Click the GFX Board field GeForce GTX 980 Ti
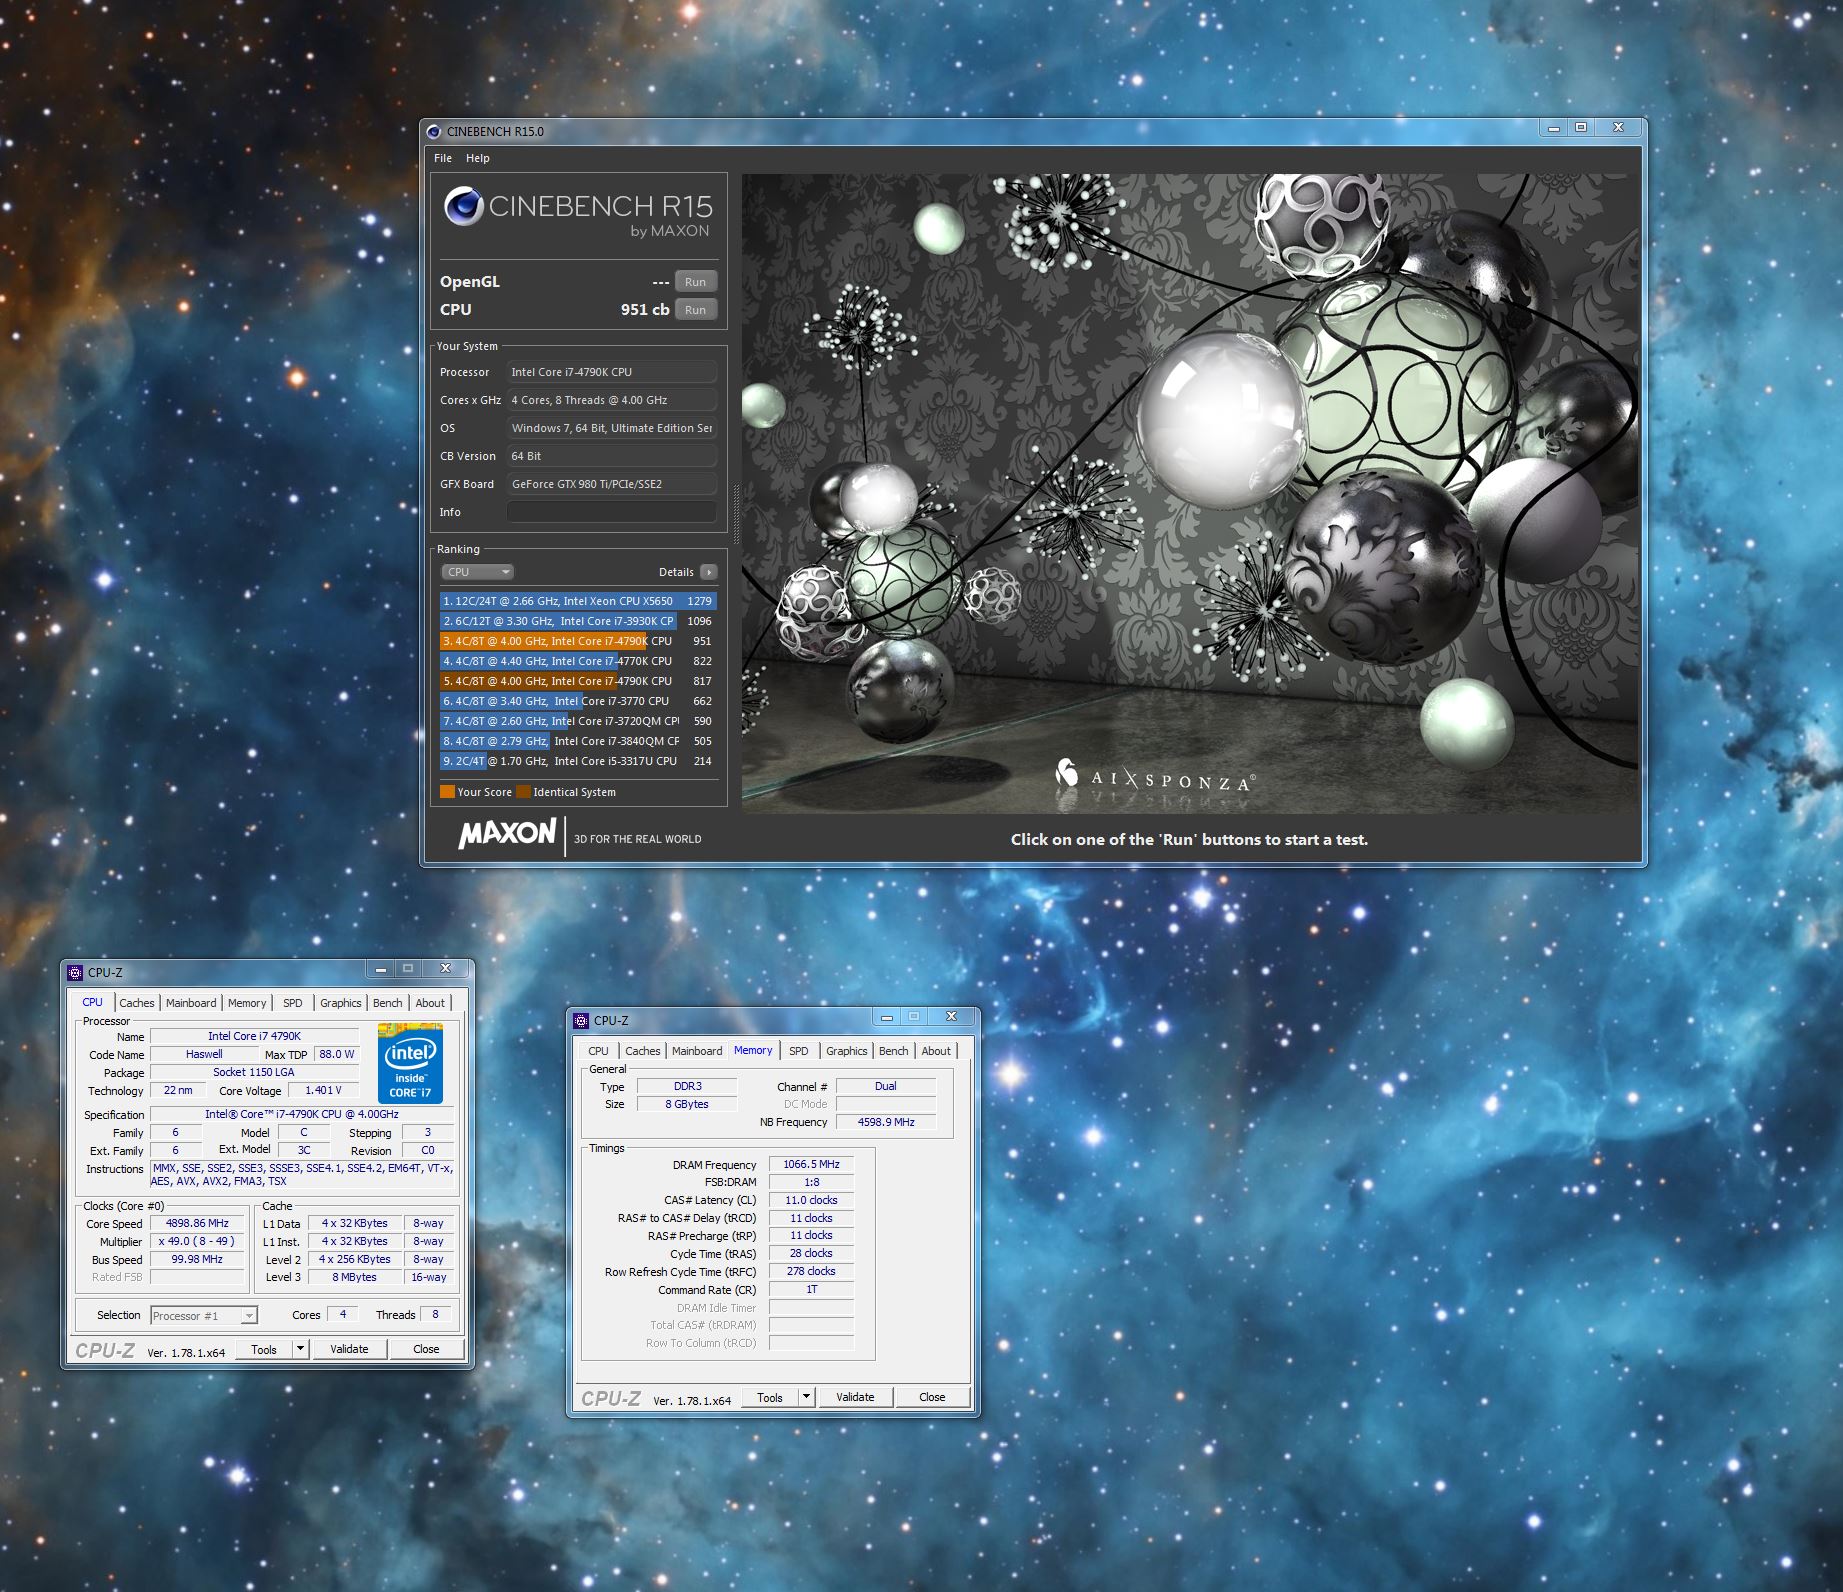The height and width of the screenshot is (1592, 1843). [x=612, y=484]
